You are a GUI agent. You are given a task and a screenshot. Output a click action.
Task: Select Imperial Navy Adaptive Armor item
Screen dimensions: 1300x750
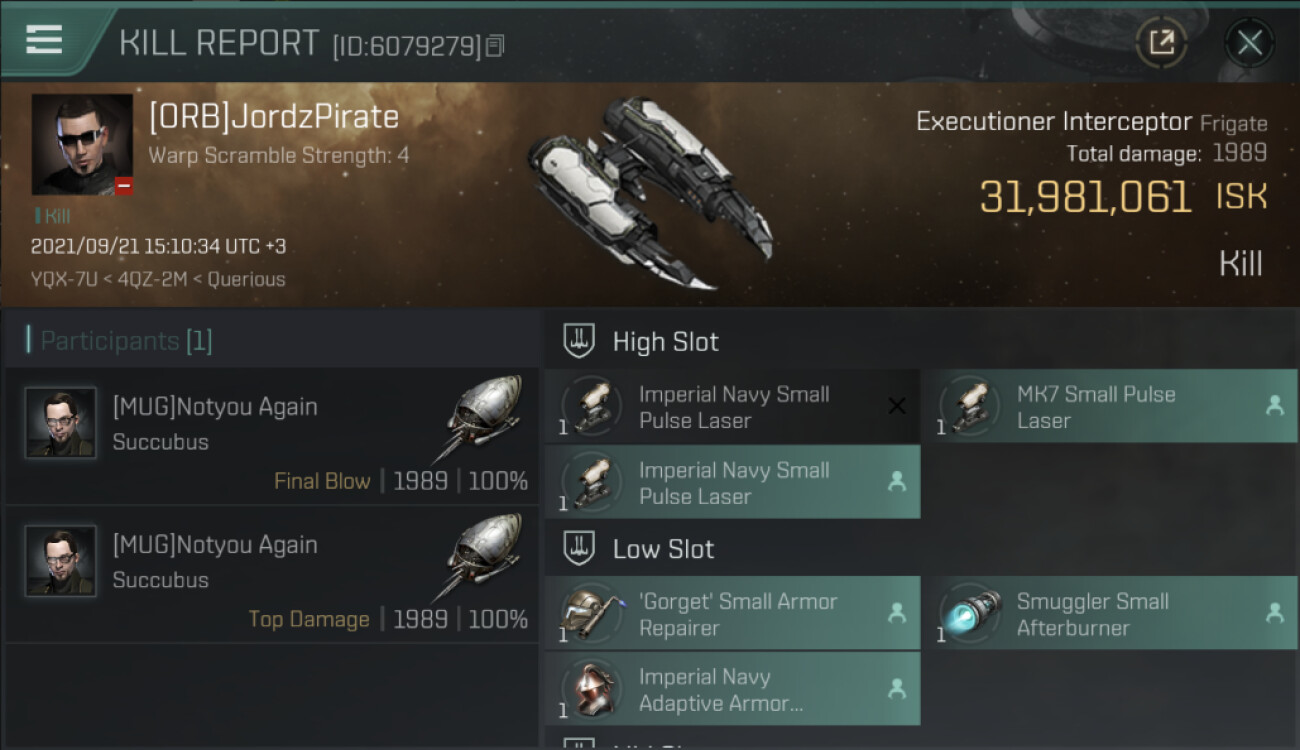732,690
